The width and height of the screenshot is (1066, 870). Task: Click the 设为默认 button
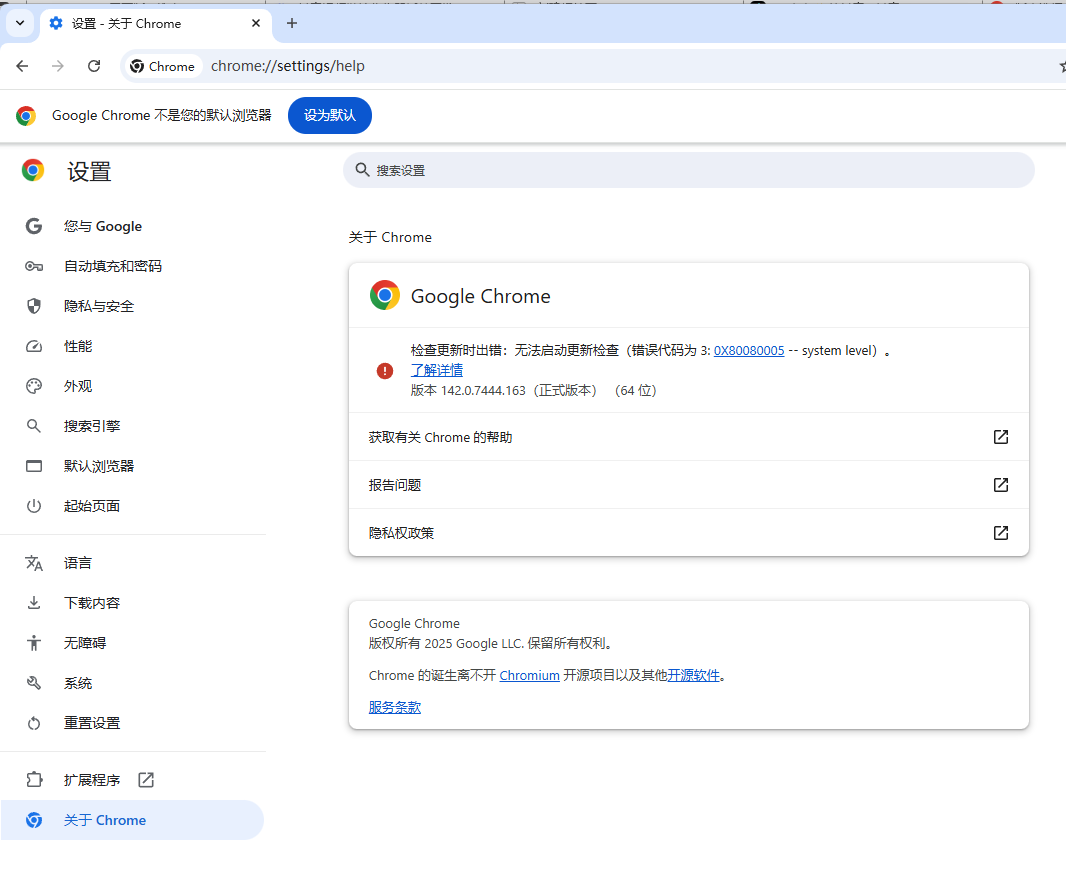tap(330, 116)
